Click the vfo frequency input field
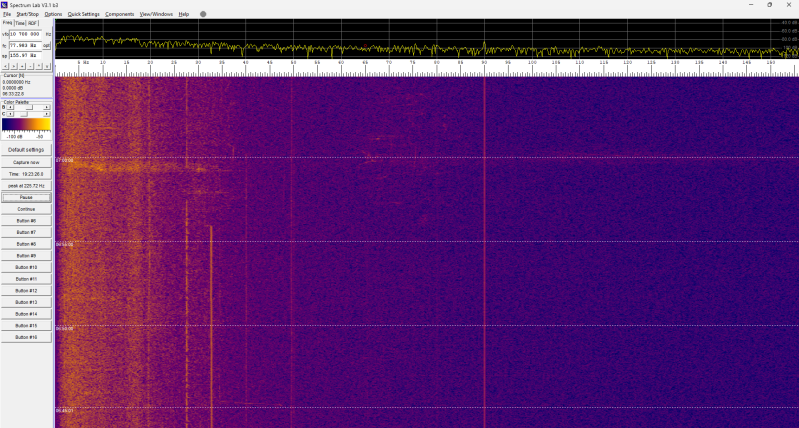The width and height of the screenshot is (799, 428). 25,34
